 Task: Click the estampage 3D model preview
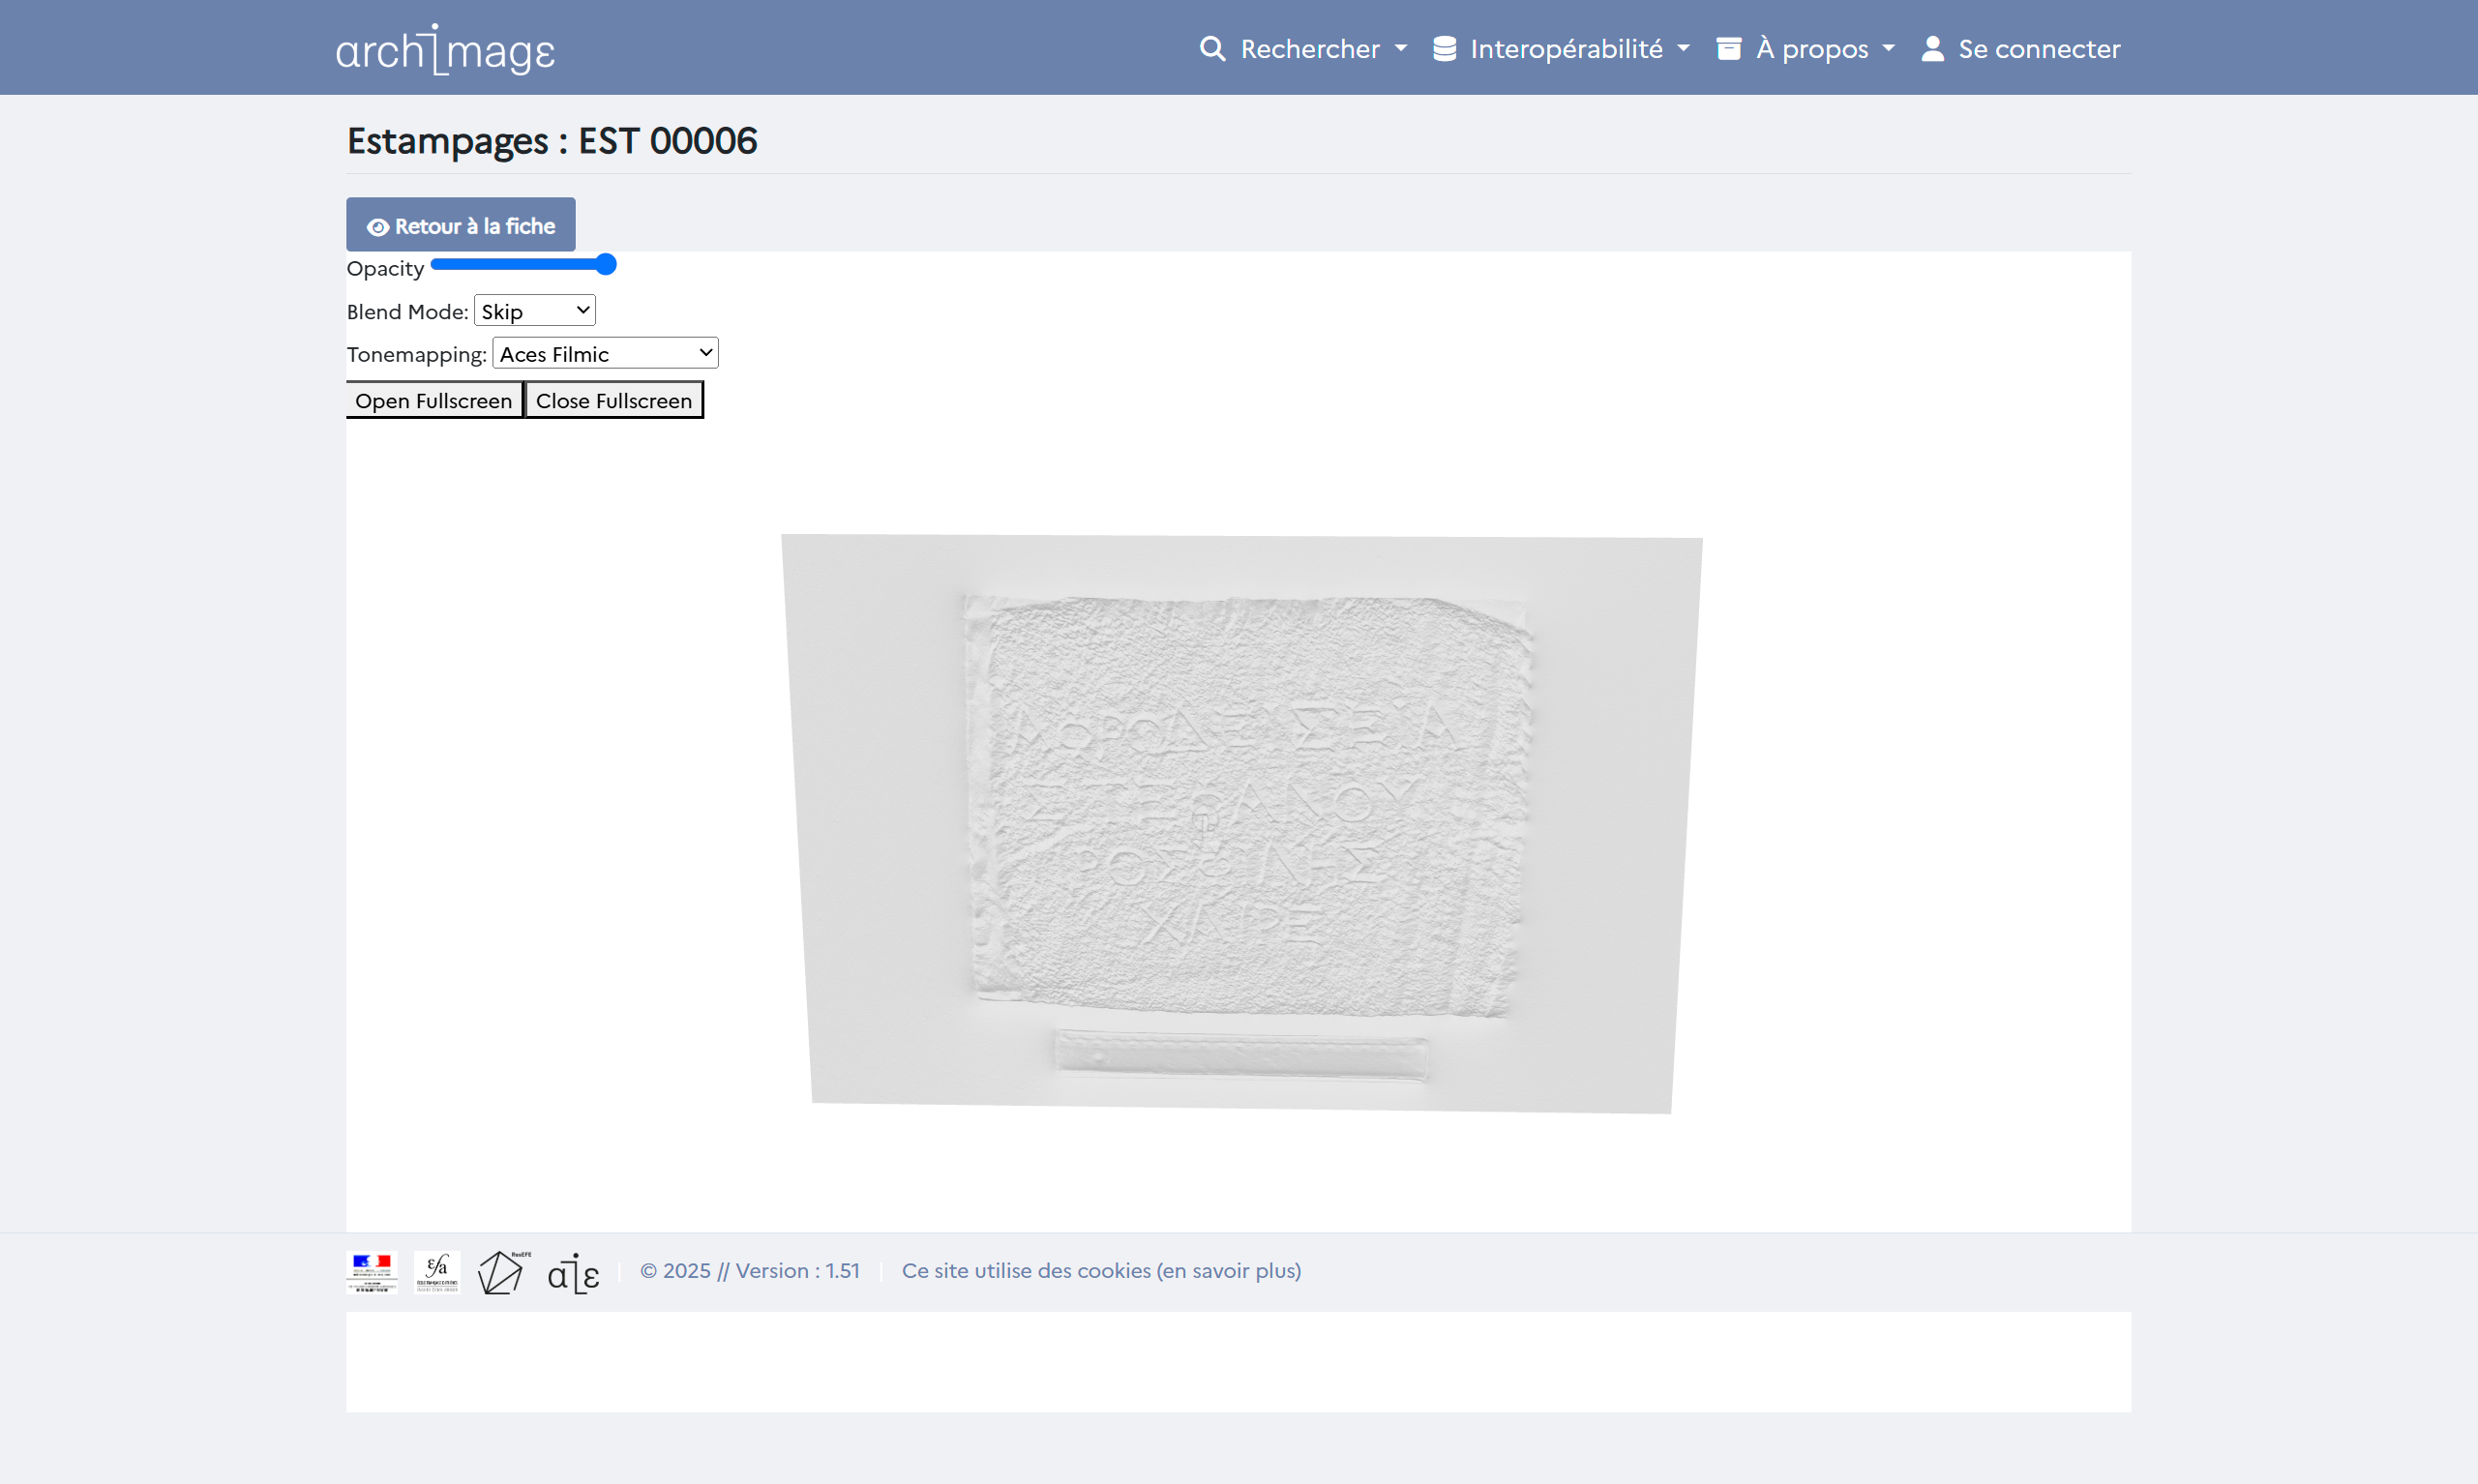[x=1240, y=823]
